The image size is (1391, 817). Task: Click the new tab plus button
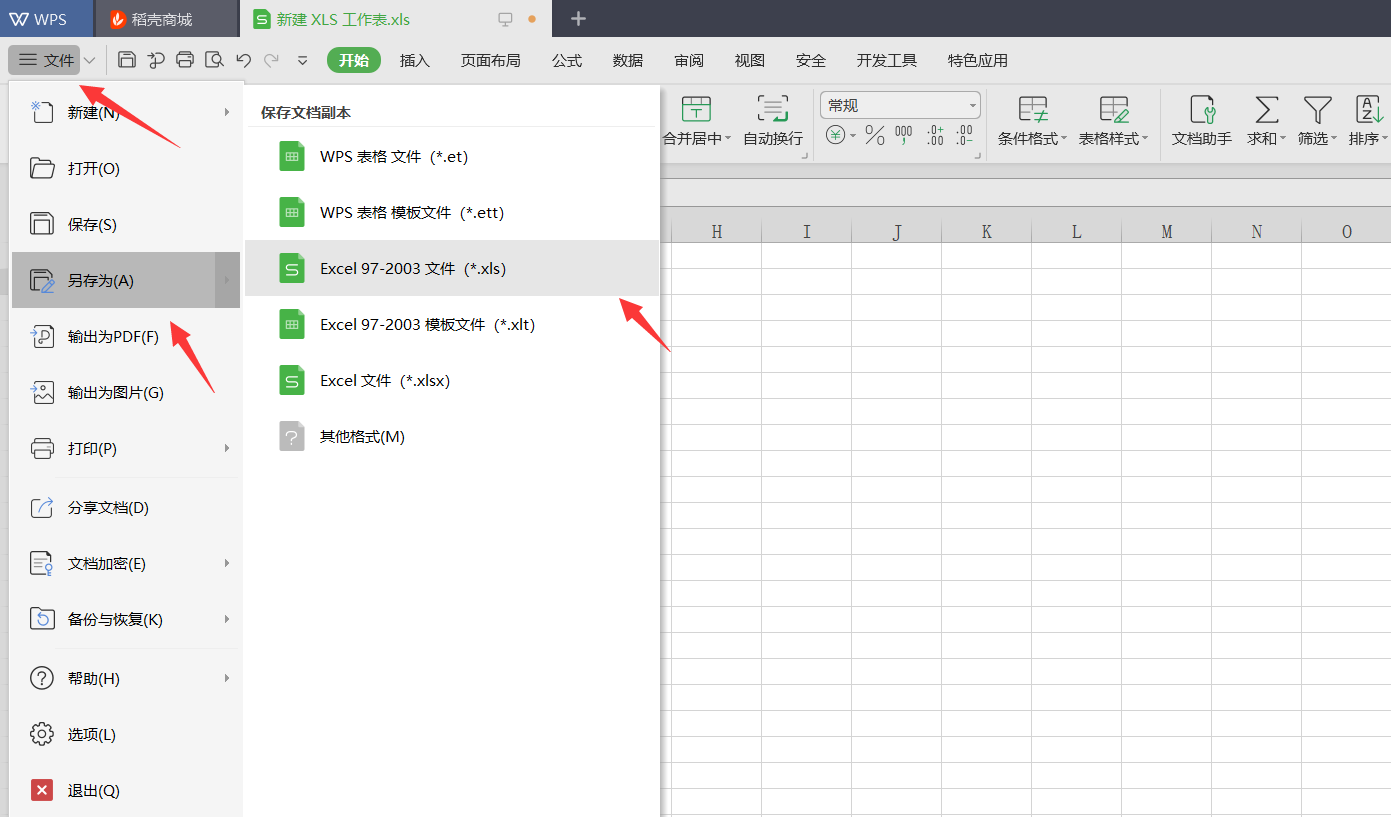point(578,19)
